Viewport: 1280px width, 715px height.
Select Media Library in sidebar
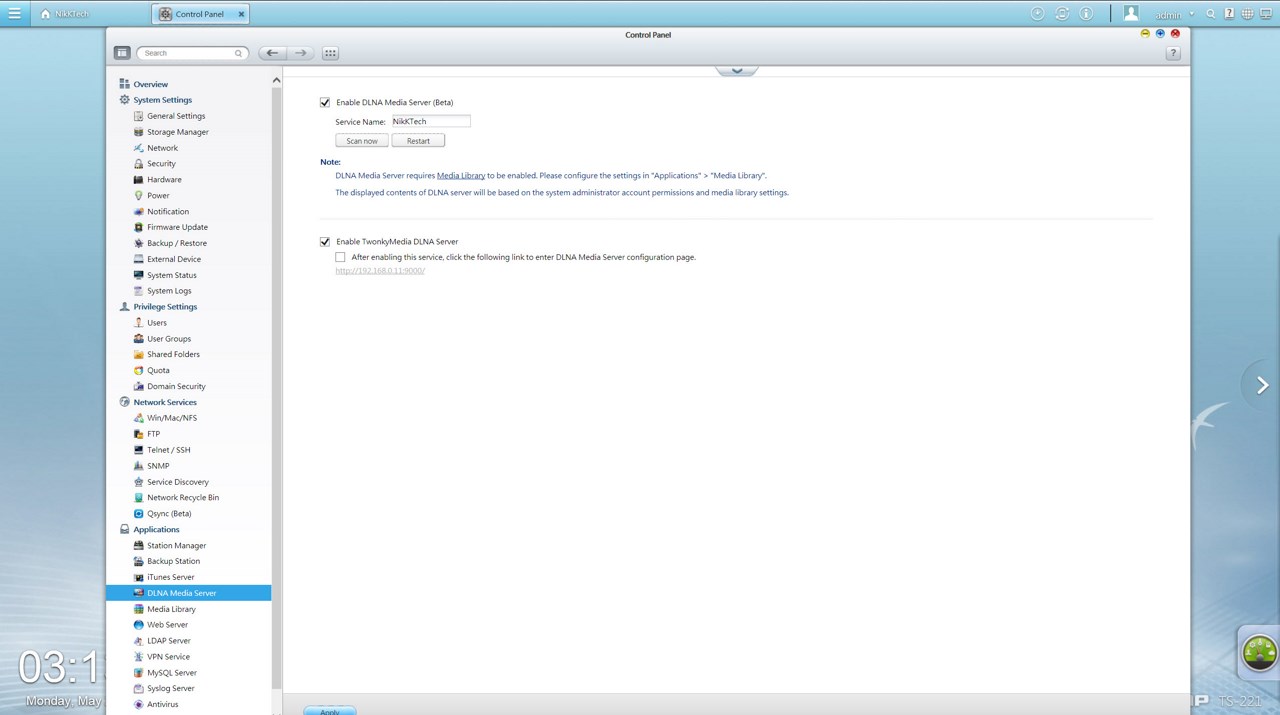pyautogui.click(x=172, y=609)
